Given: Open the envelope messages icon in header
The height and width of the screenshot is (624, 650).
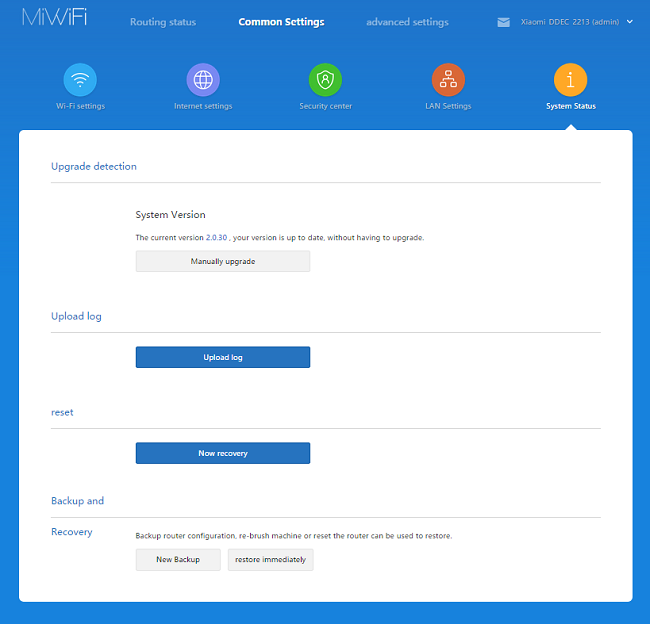Looking at the screenshot, I should [x=504, y=22].
